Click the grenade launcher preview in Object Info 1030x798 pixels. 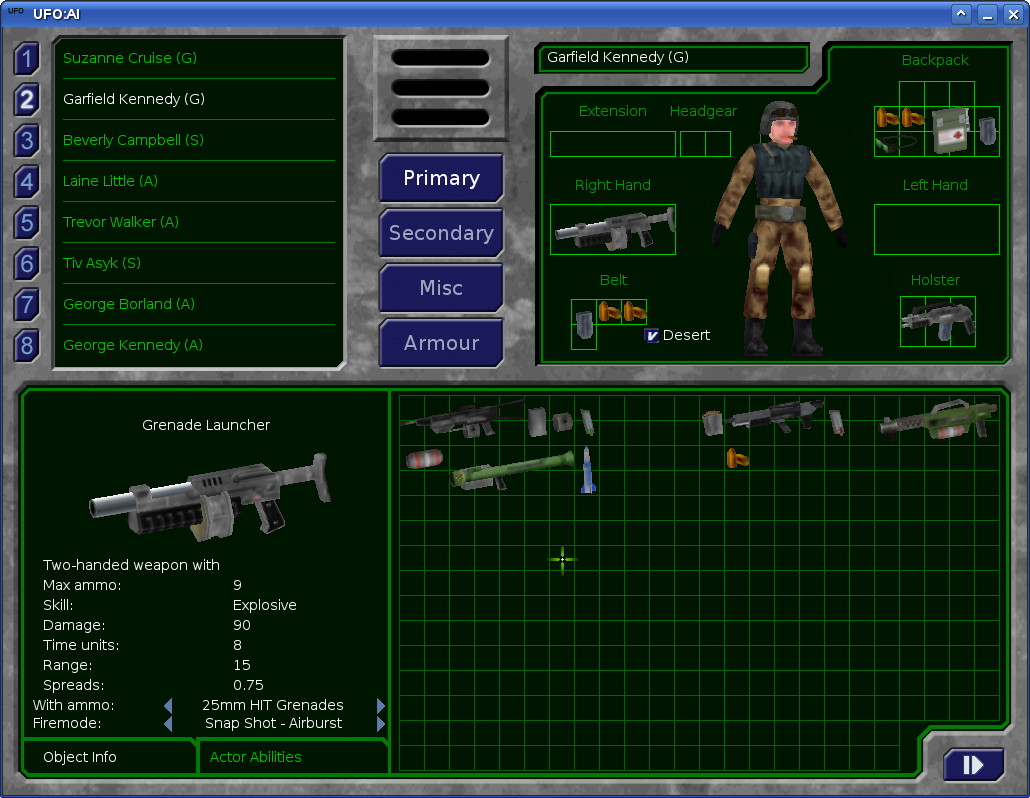pos(209,497)
